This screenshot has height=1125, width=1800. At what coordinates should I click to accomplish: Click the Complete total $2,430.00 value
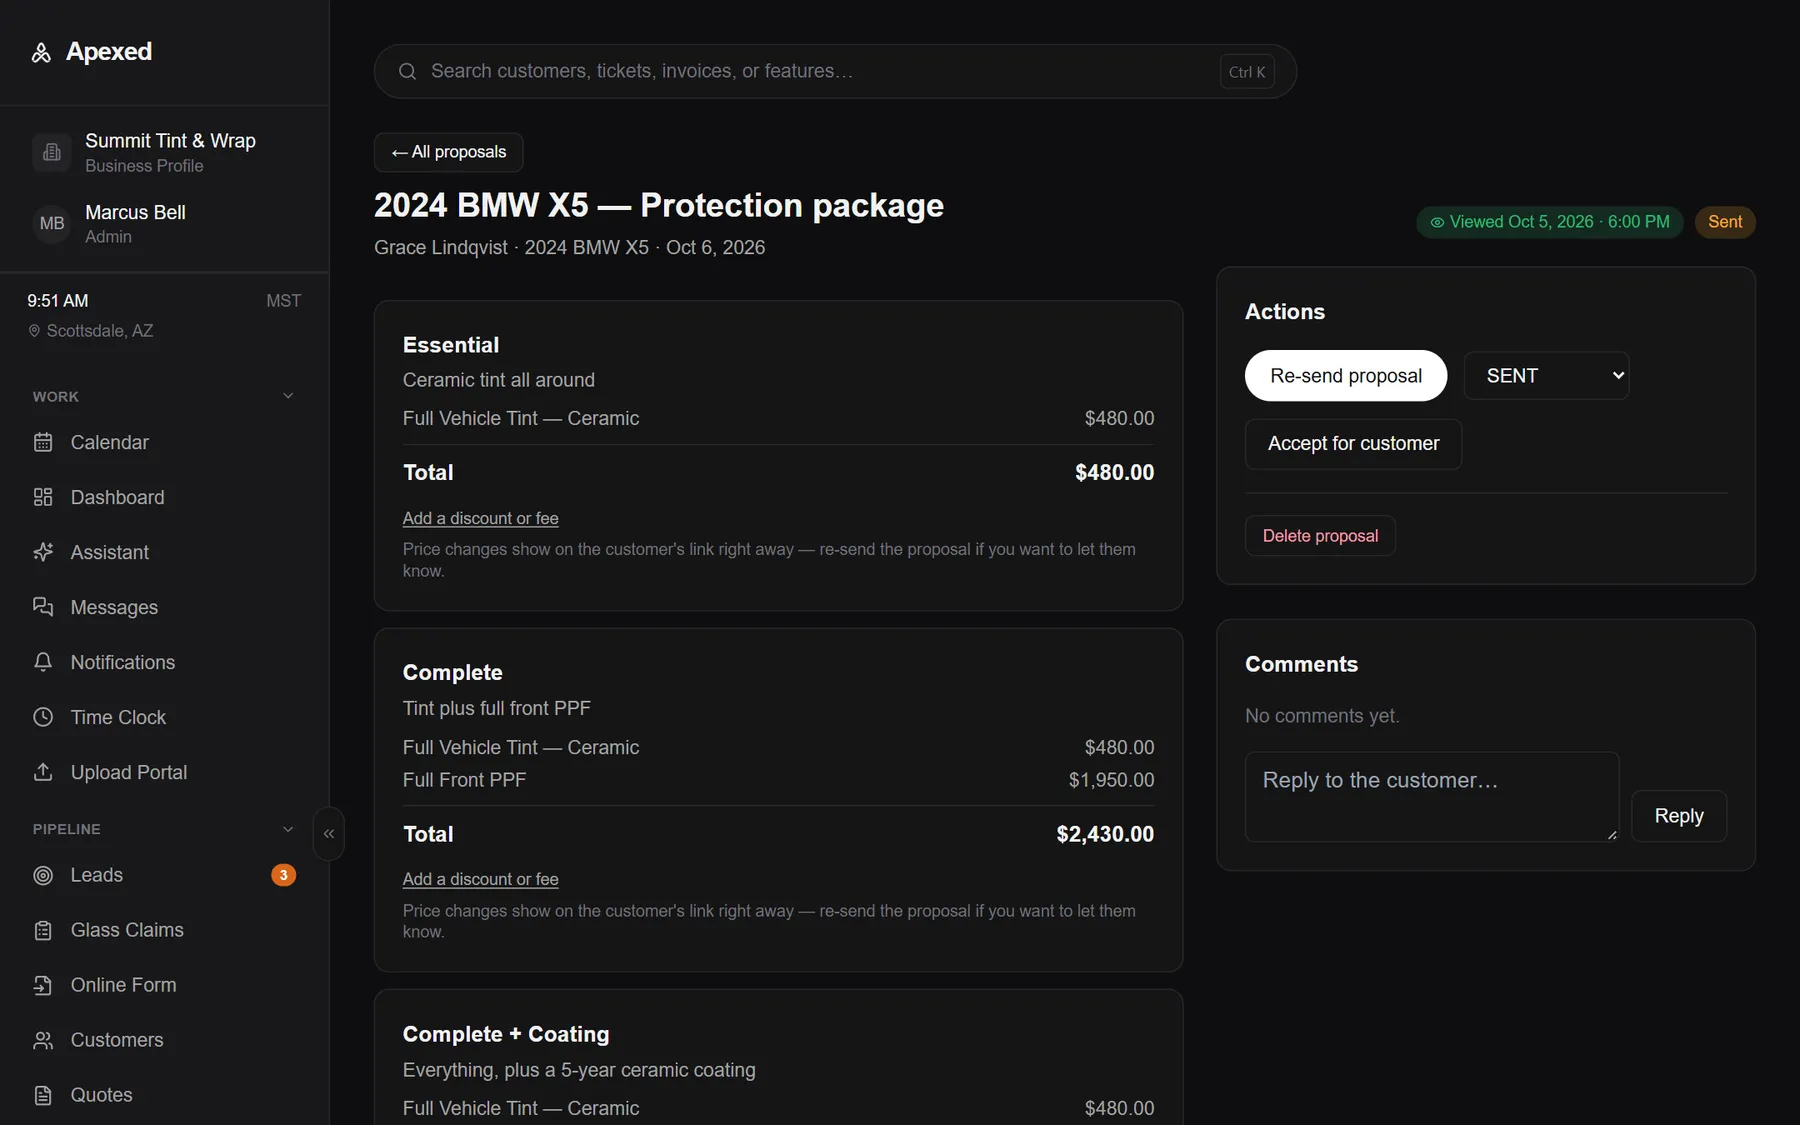tap(1105, 834)
